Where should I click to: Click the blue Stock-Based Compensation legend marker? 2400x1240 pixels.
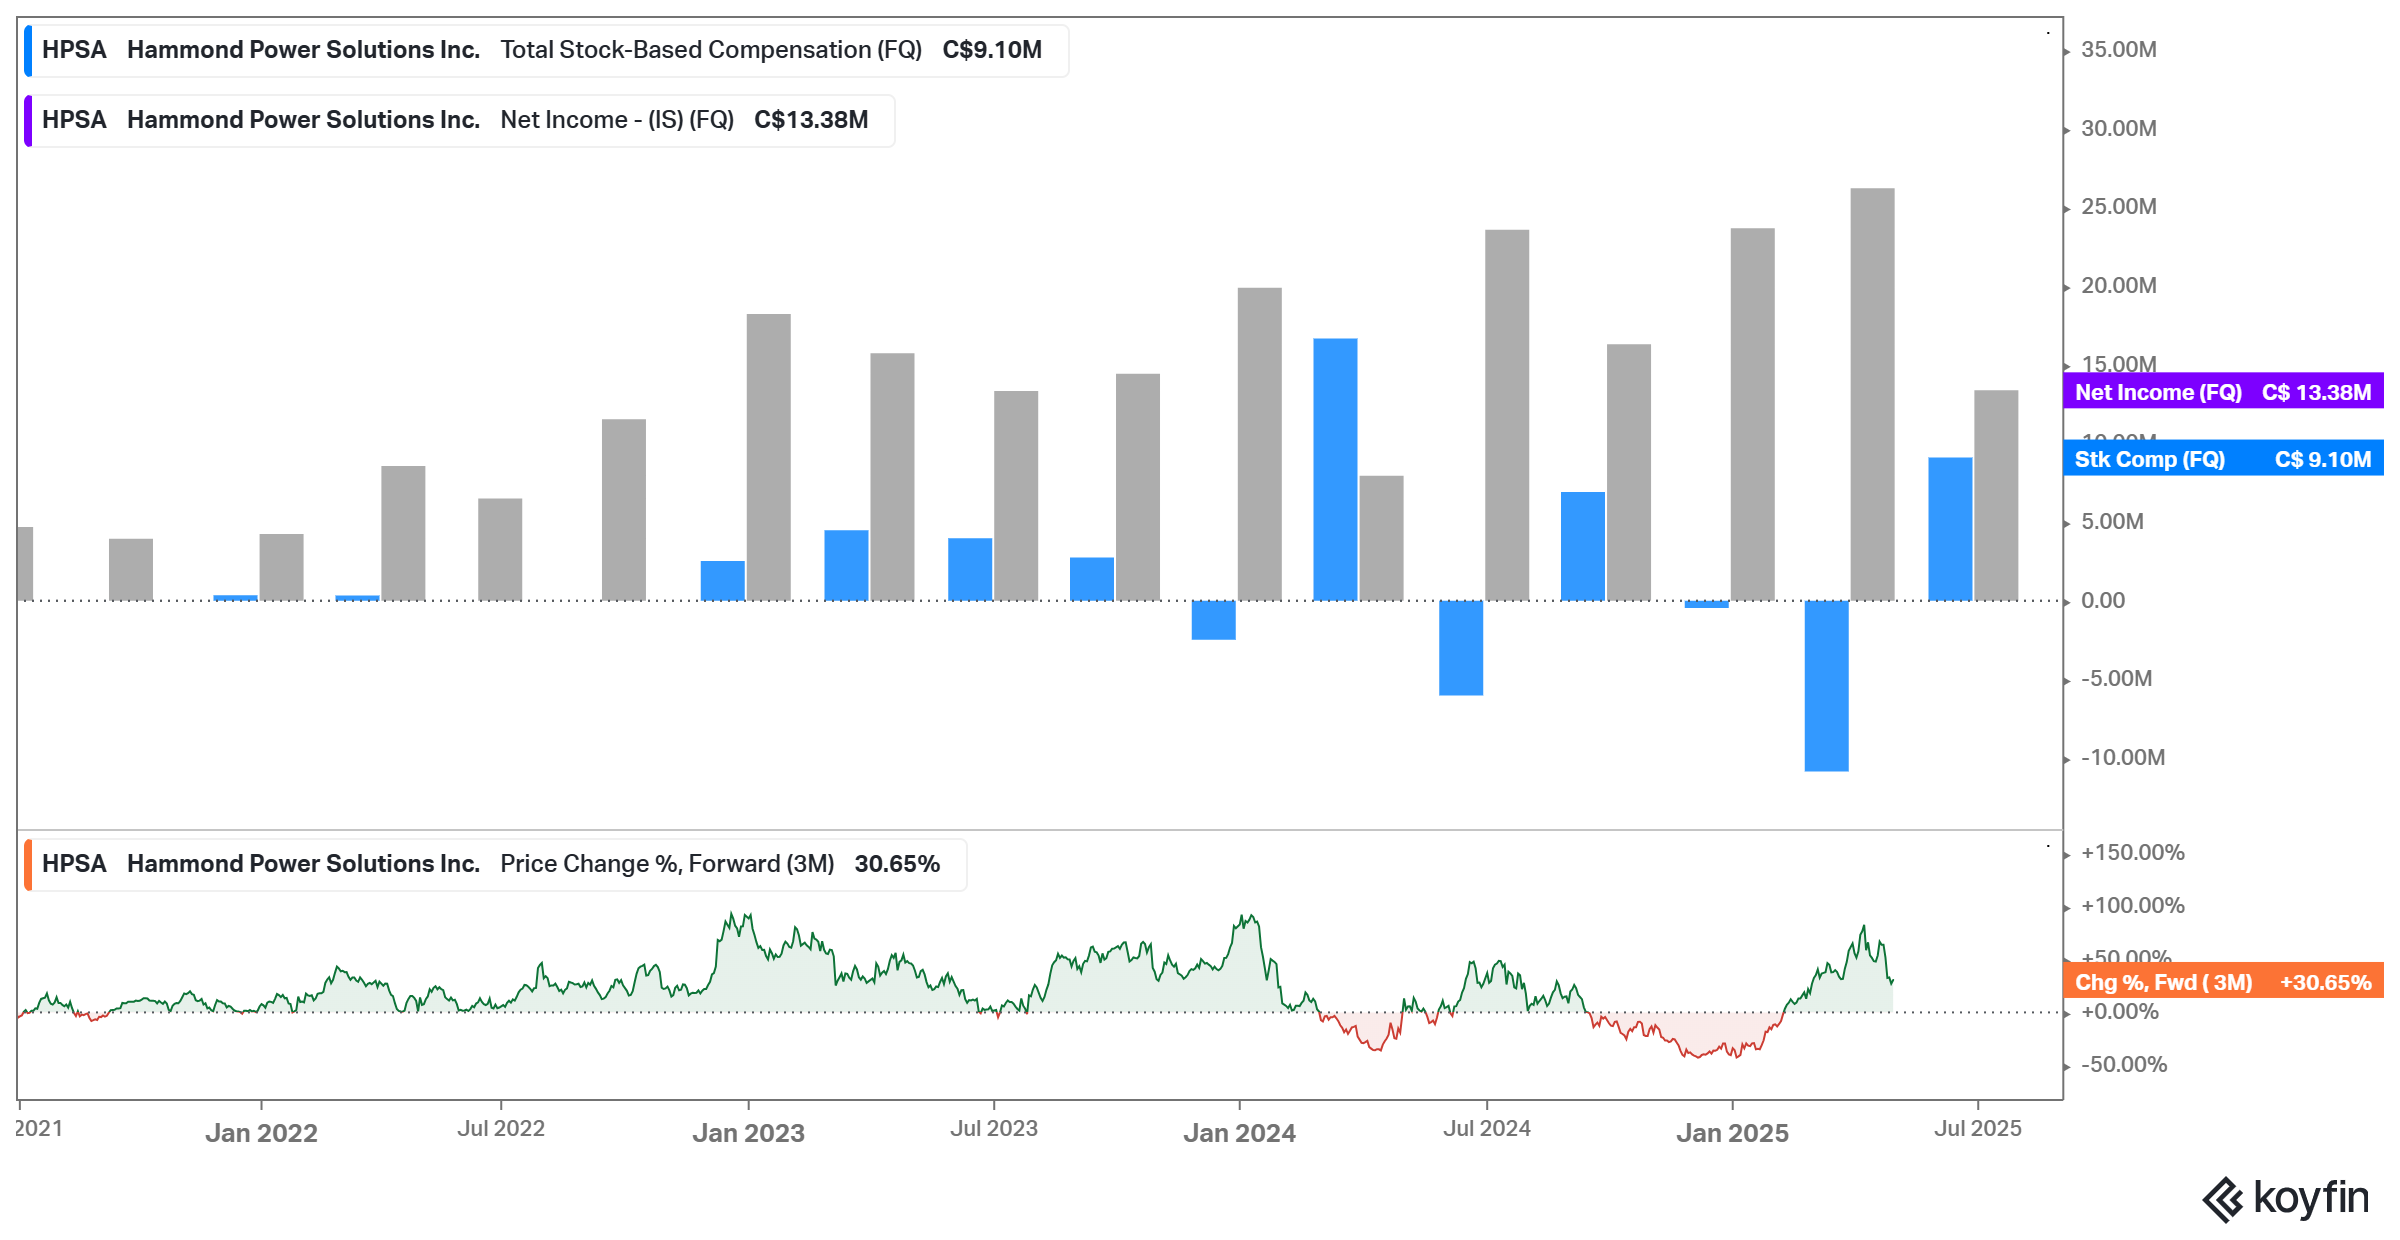click(28, 50)
